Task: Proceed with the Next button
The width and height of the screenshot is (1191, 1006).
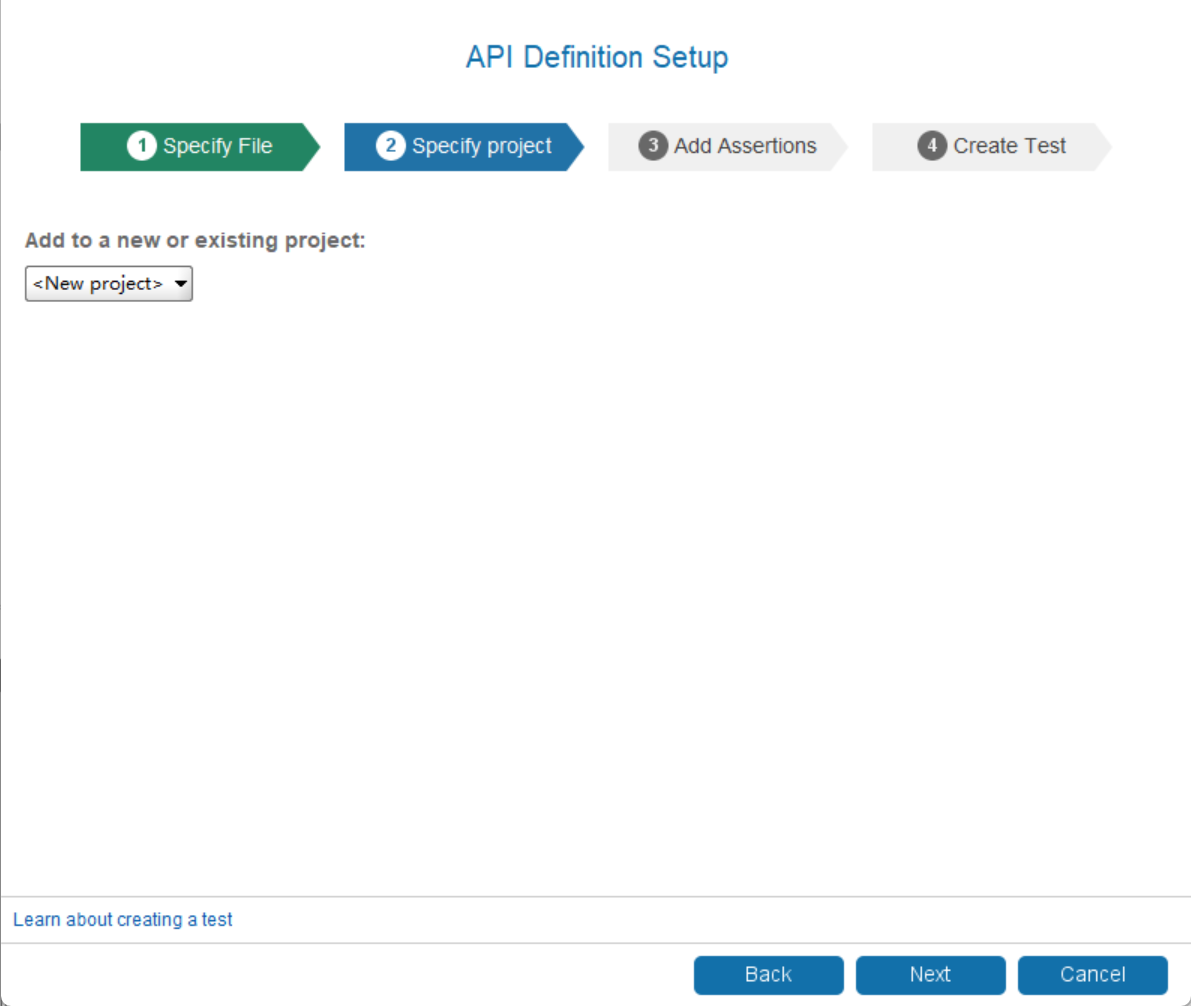Action: click(930, 975)
